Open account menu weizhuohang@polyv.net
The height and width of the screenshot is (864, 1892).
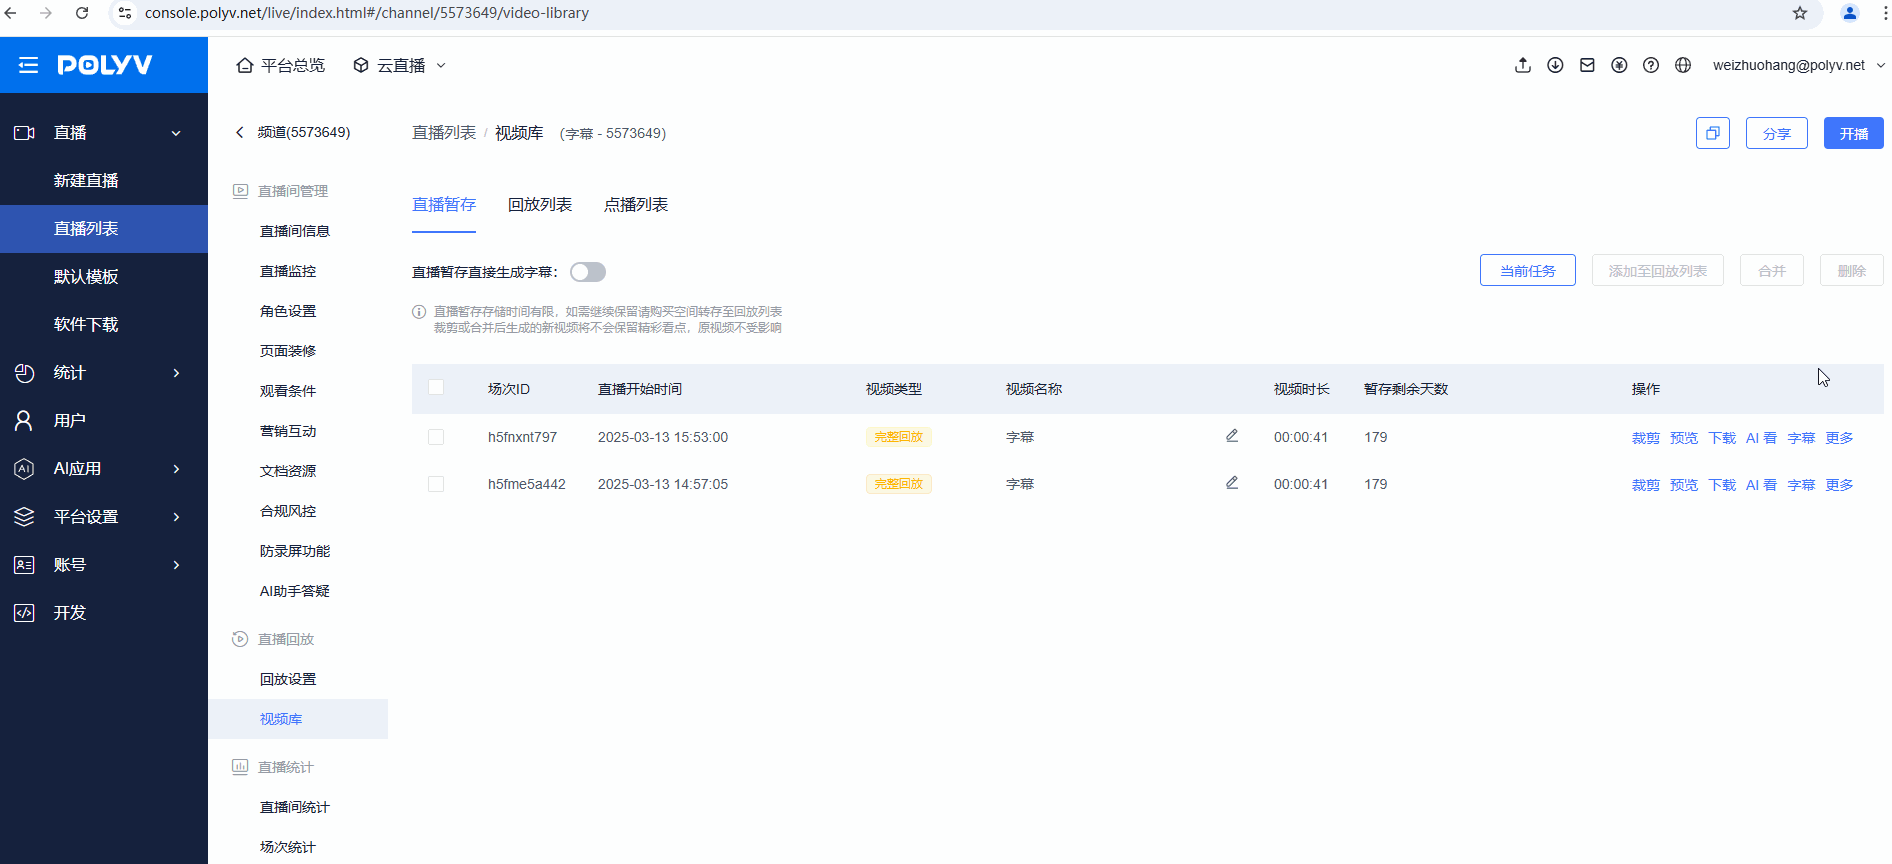pyautogui.click(x=1798, y=65)
